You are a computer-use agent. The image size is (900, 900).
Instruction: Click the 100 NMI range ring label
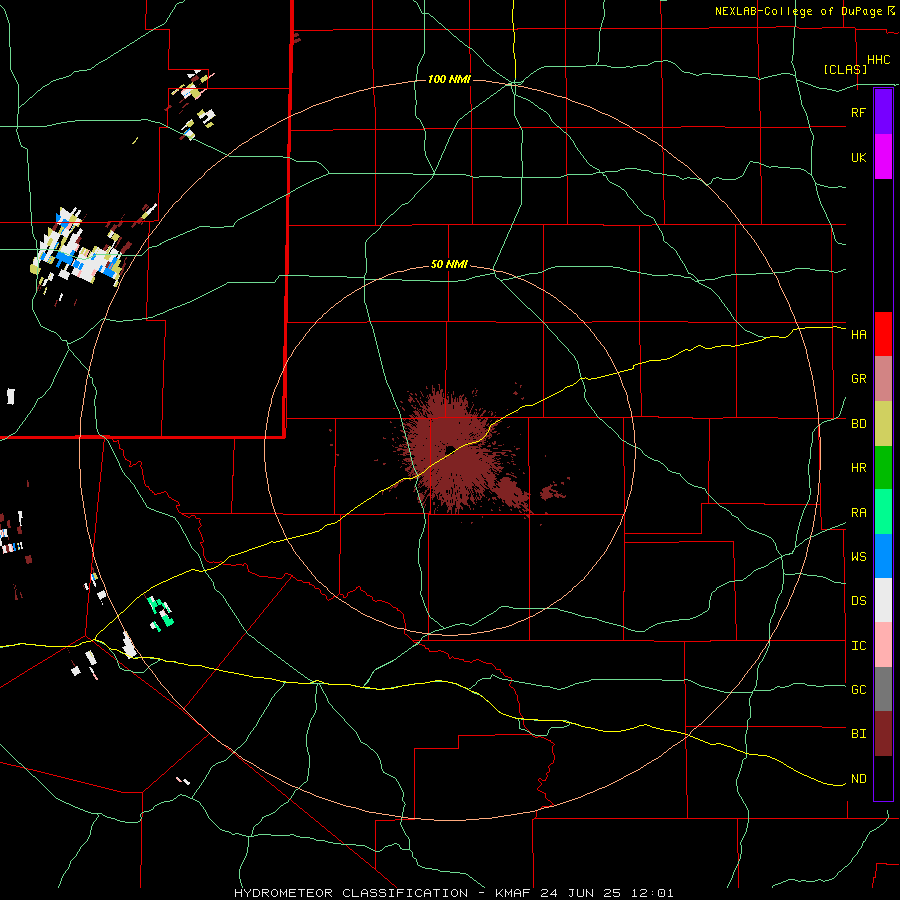click(x=449, y=79)
